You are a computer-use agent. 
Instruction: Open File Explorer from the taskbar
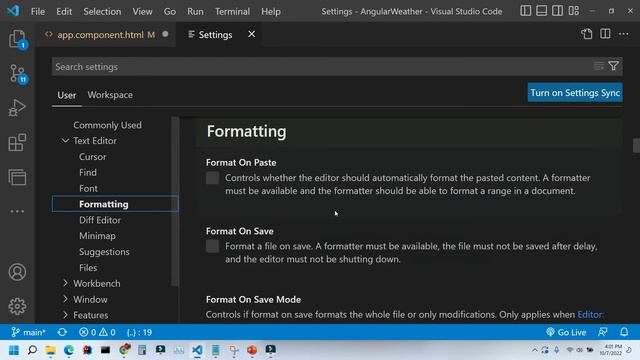pos(51,350)
